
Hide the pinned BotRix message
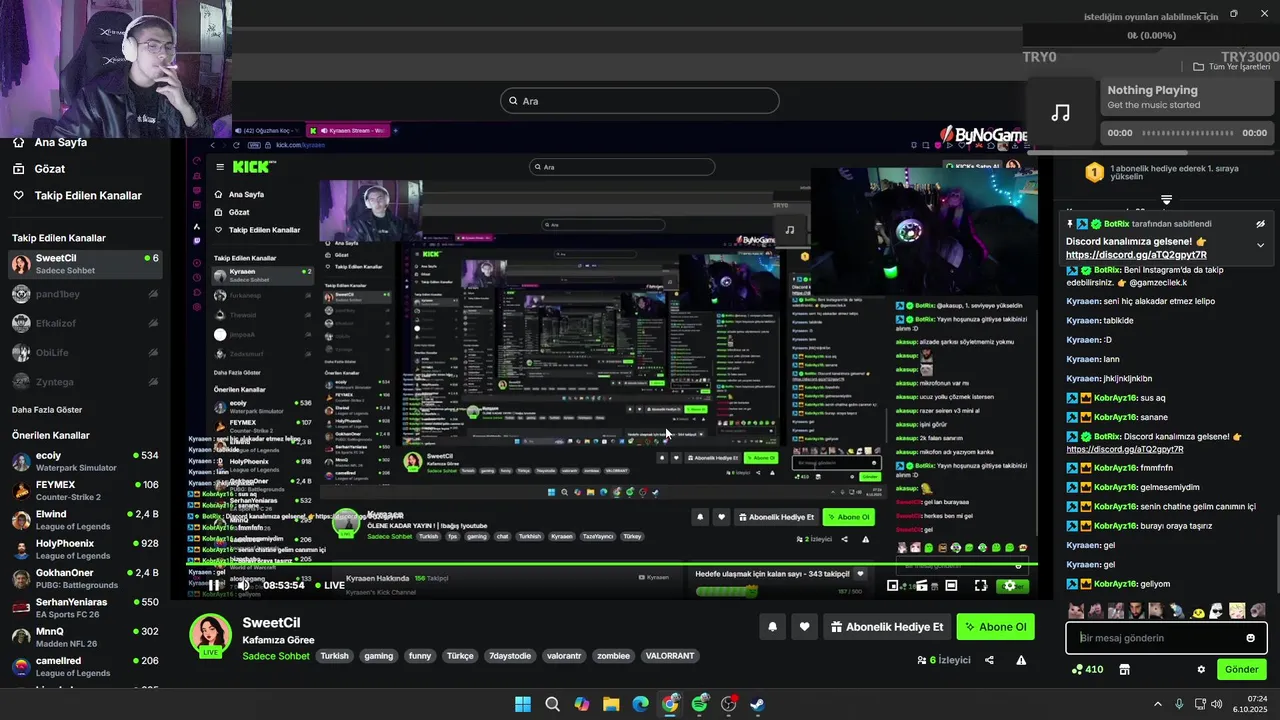(1260, 224)
